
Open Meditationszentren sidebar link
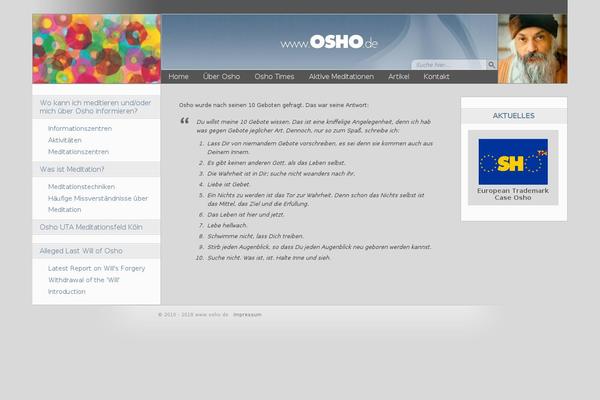pos(78,152)
